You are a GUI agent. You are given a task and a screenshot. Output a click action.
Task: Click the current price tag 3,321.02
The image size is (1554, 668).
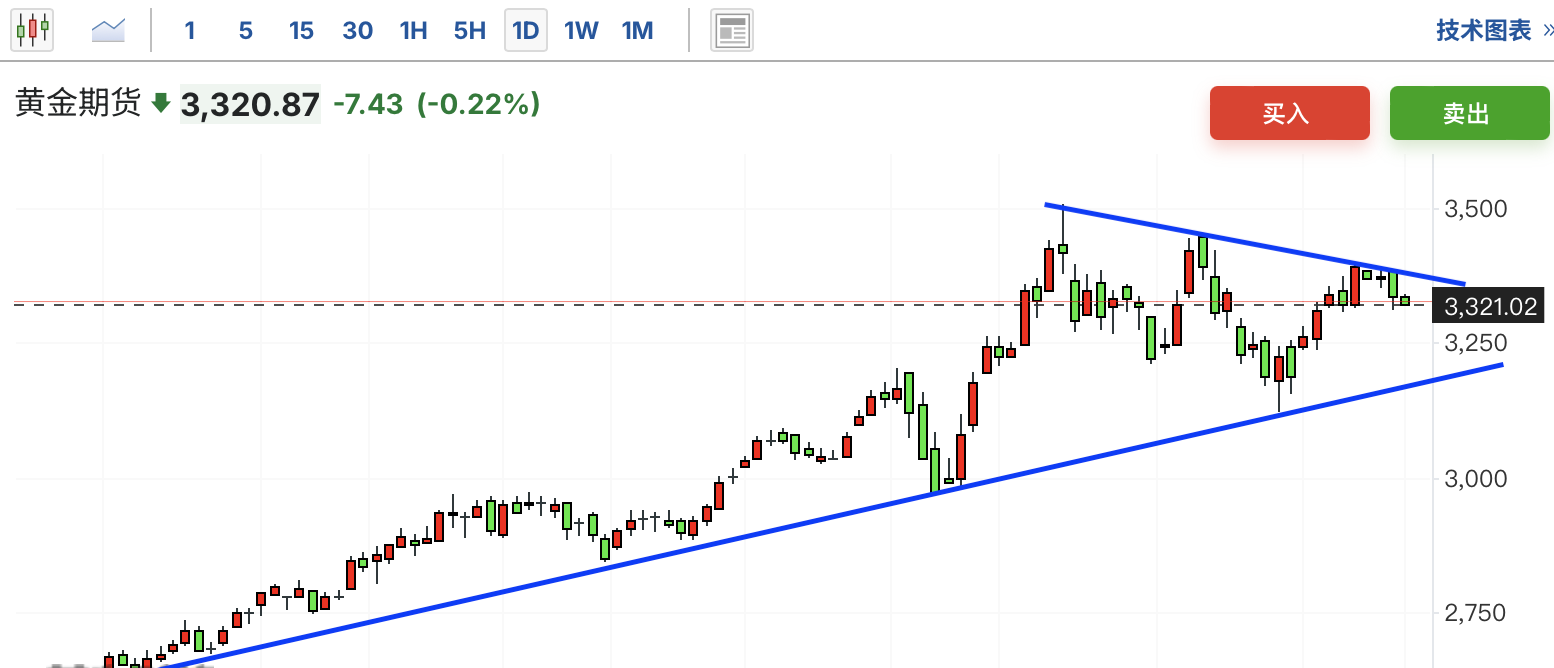(1490, 307)
